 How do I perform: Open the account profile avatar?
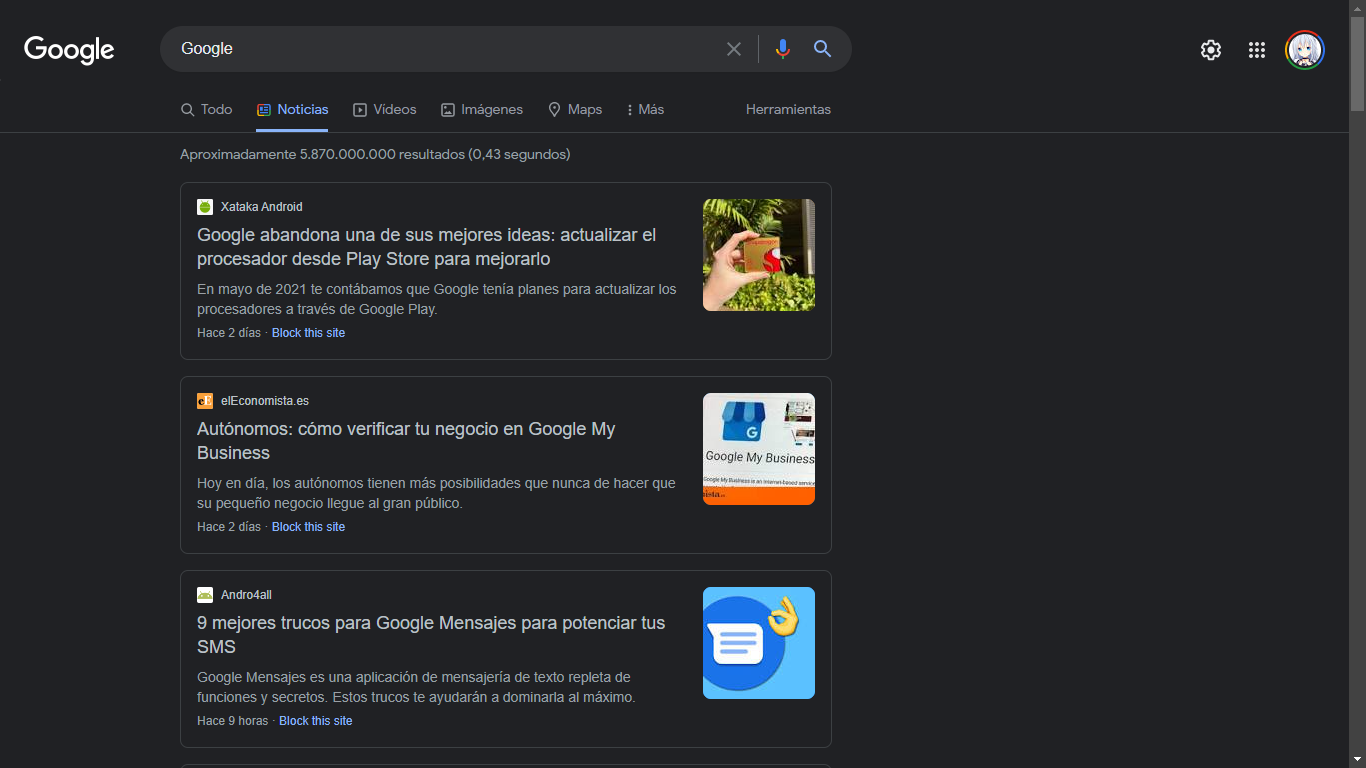pyautogui.click(x=1305, y=50)
